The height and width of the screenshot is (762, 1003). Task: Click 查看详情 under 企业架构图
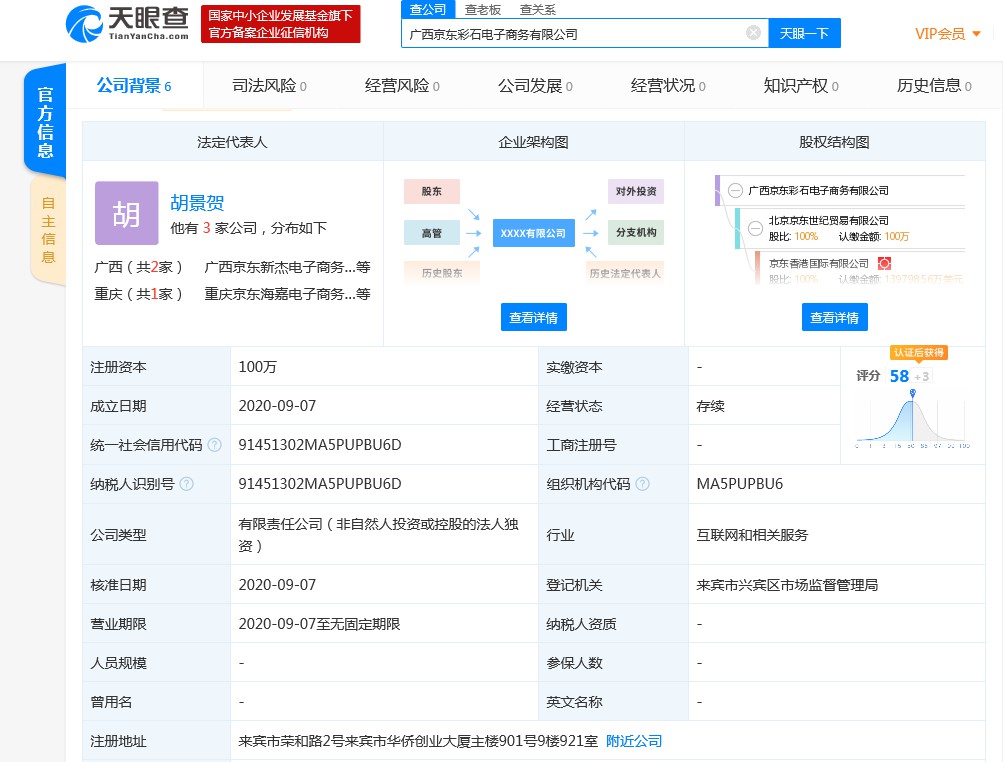[533, 317]
